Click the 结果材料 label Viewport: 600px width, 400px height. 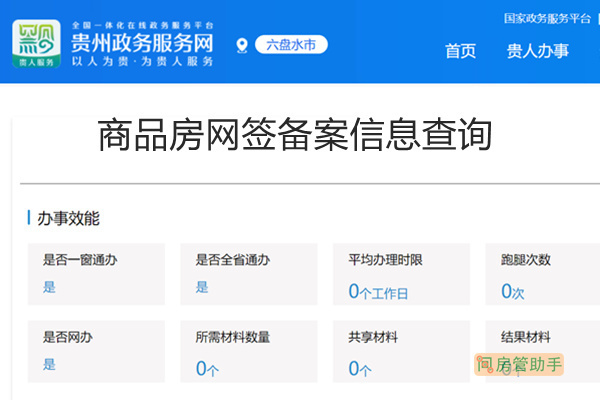(x=526, y=337)
